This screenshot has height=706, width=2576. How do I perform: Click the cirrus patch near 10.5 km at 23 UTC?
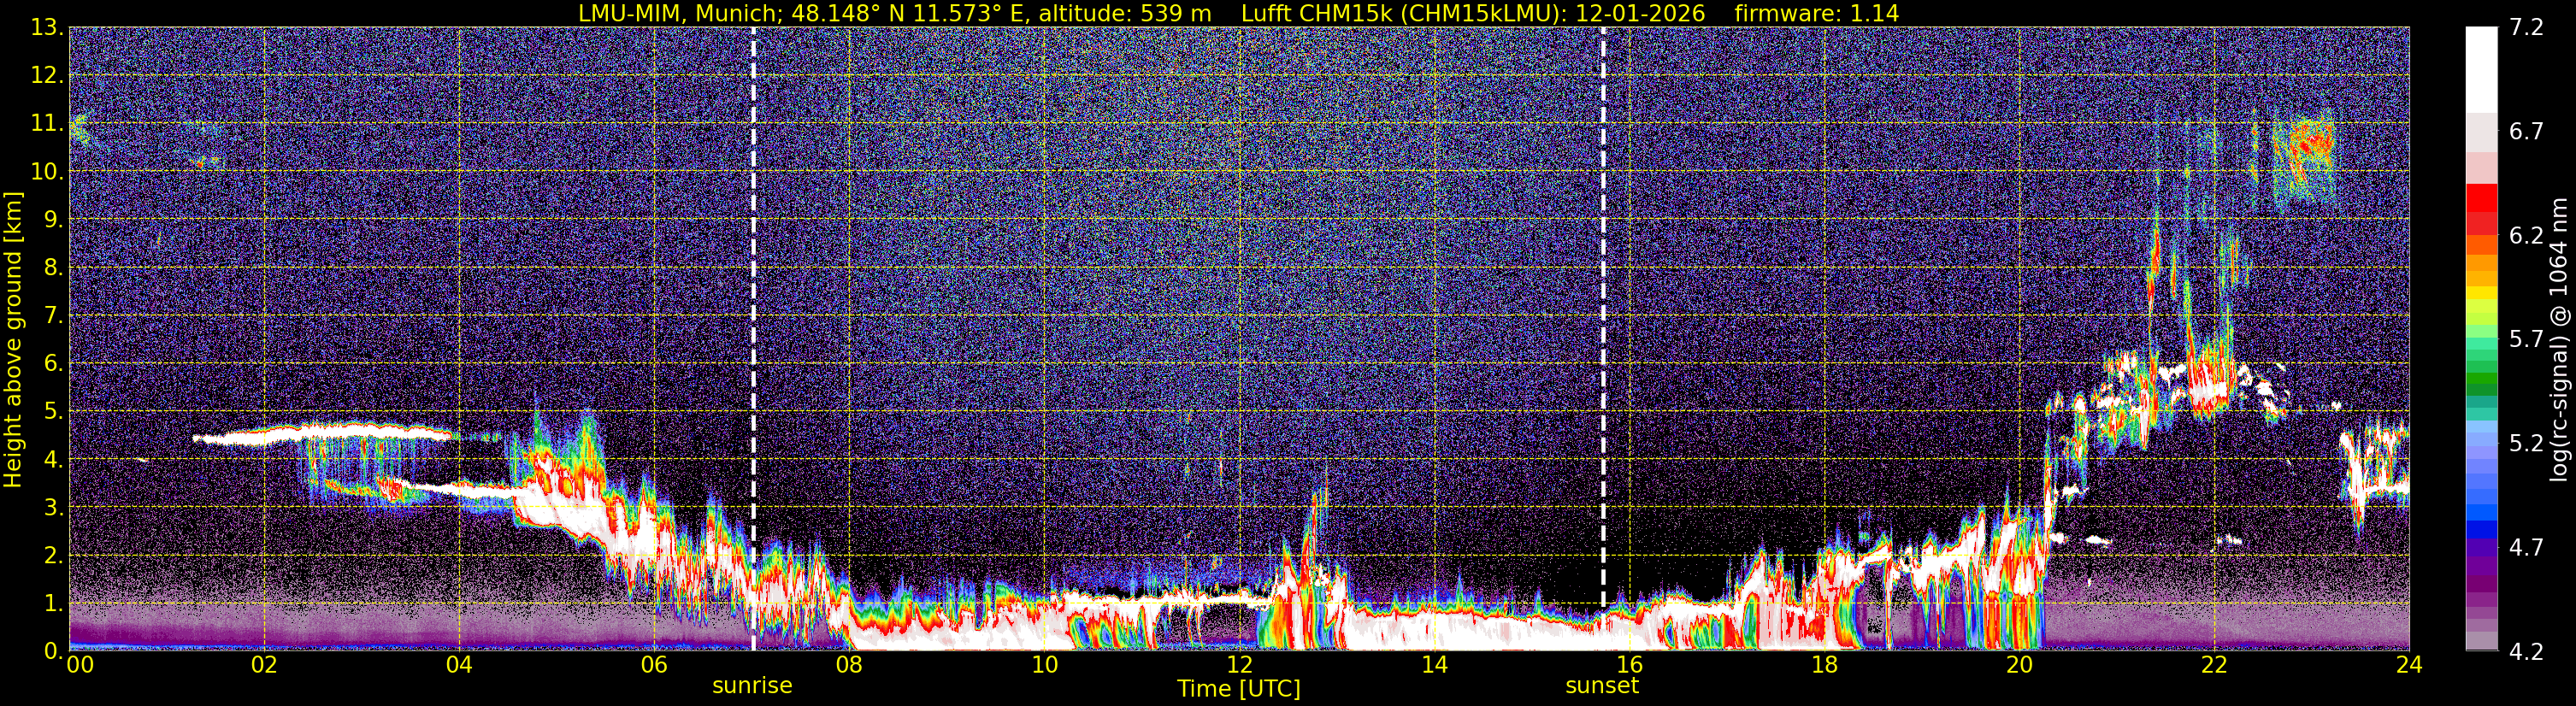pyautogui.click(x=2305, y=155)
